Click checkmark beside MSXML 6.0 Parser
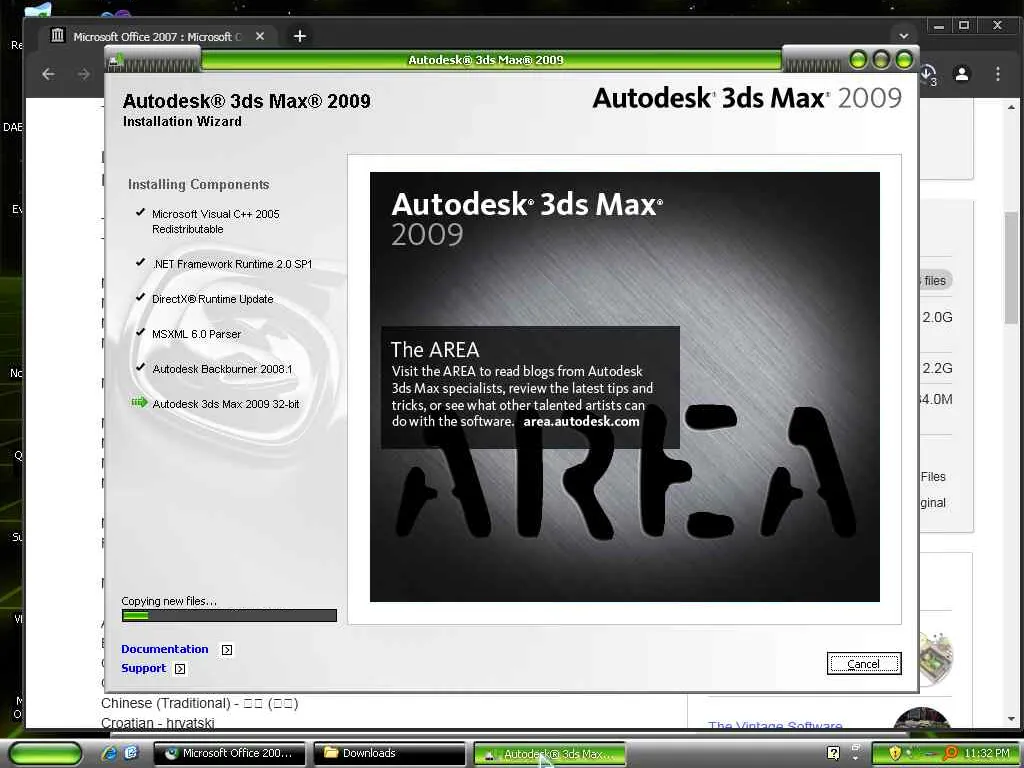 click(x=140, y=332)
